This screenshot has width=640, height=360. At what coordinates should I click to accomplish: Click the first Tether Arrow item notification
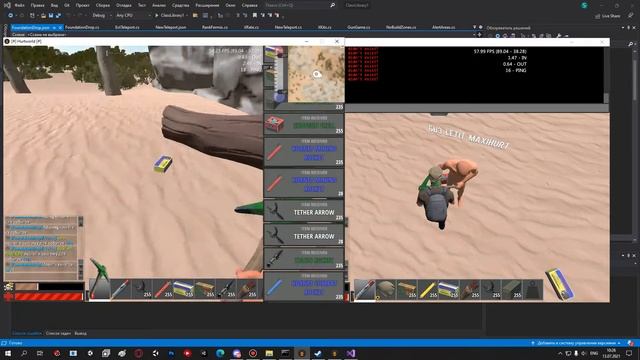pyautogui.click(x=304, y=211)
